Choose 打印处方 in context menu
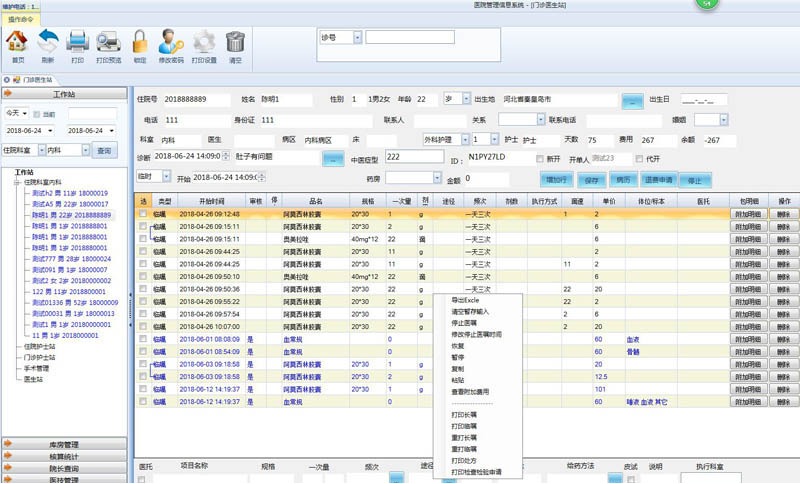 point(464,461)
